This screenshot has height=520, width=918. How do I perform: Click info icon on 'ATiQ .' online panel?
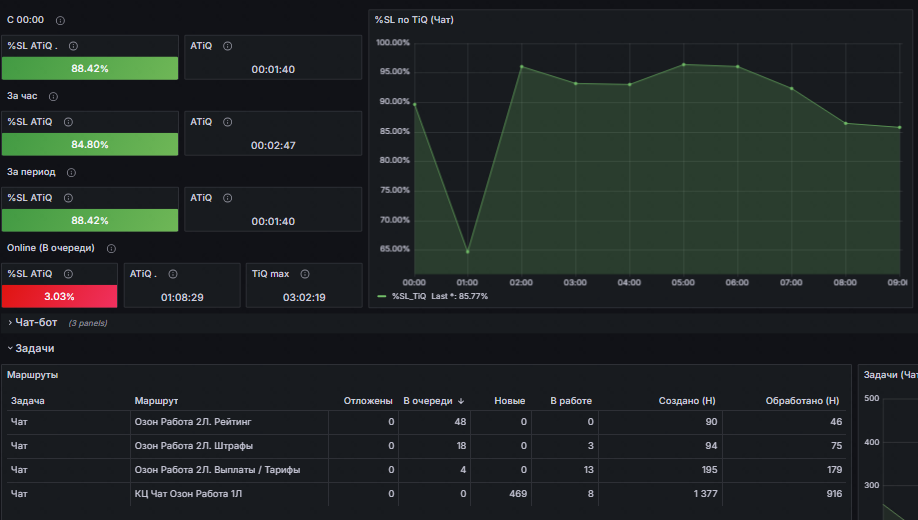[173, 274]
